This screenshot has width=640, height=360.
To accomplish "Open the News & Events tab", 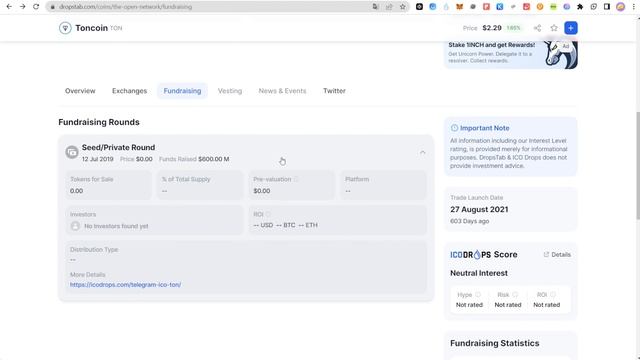I will coord(282,91).
